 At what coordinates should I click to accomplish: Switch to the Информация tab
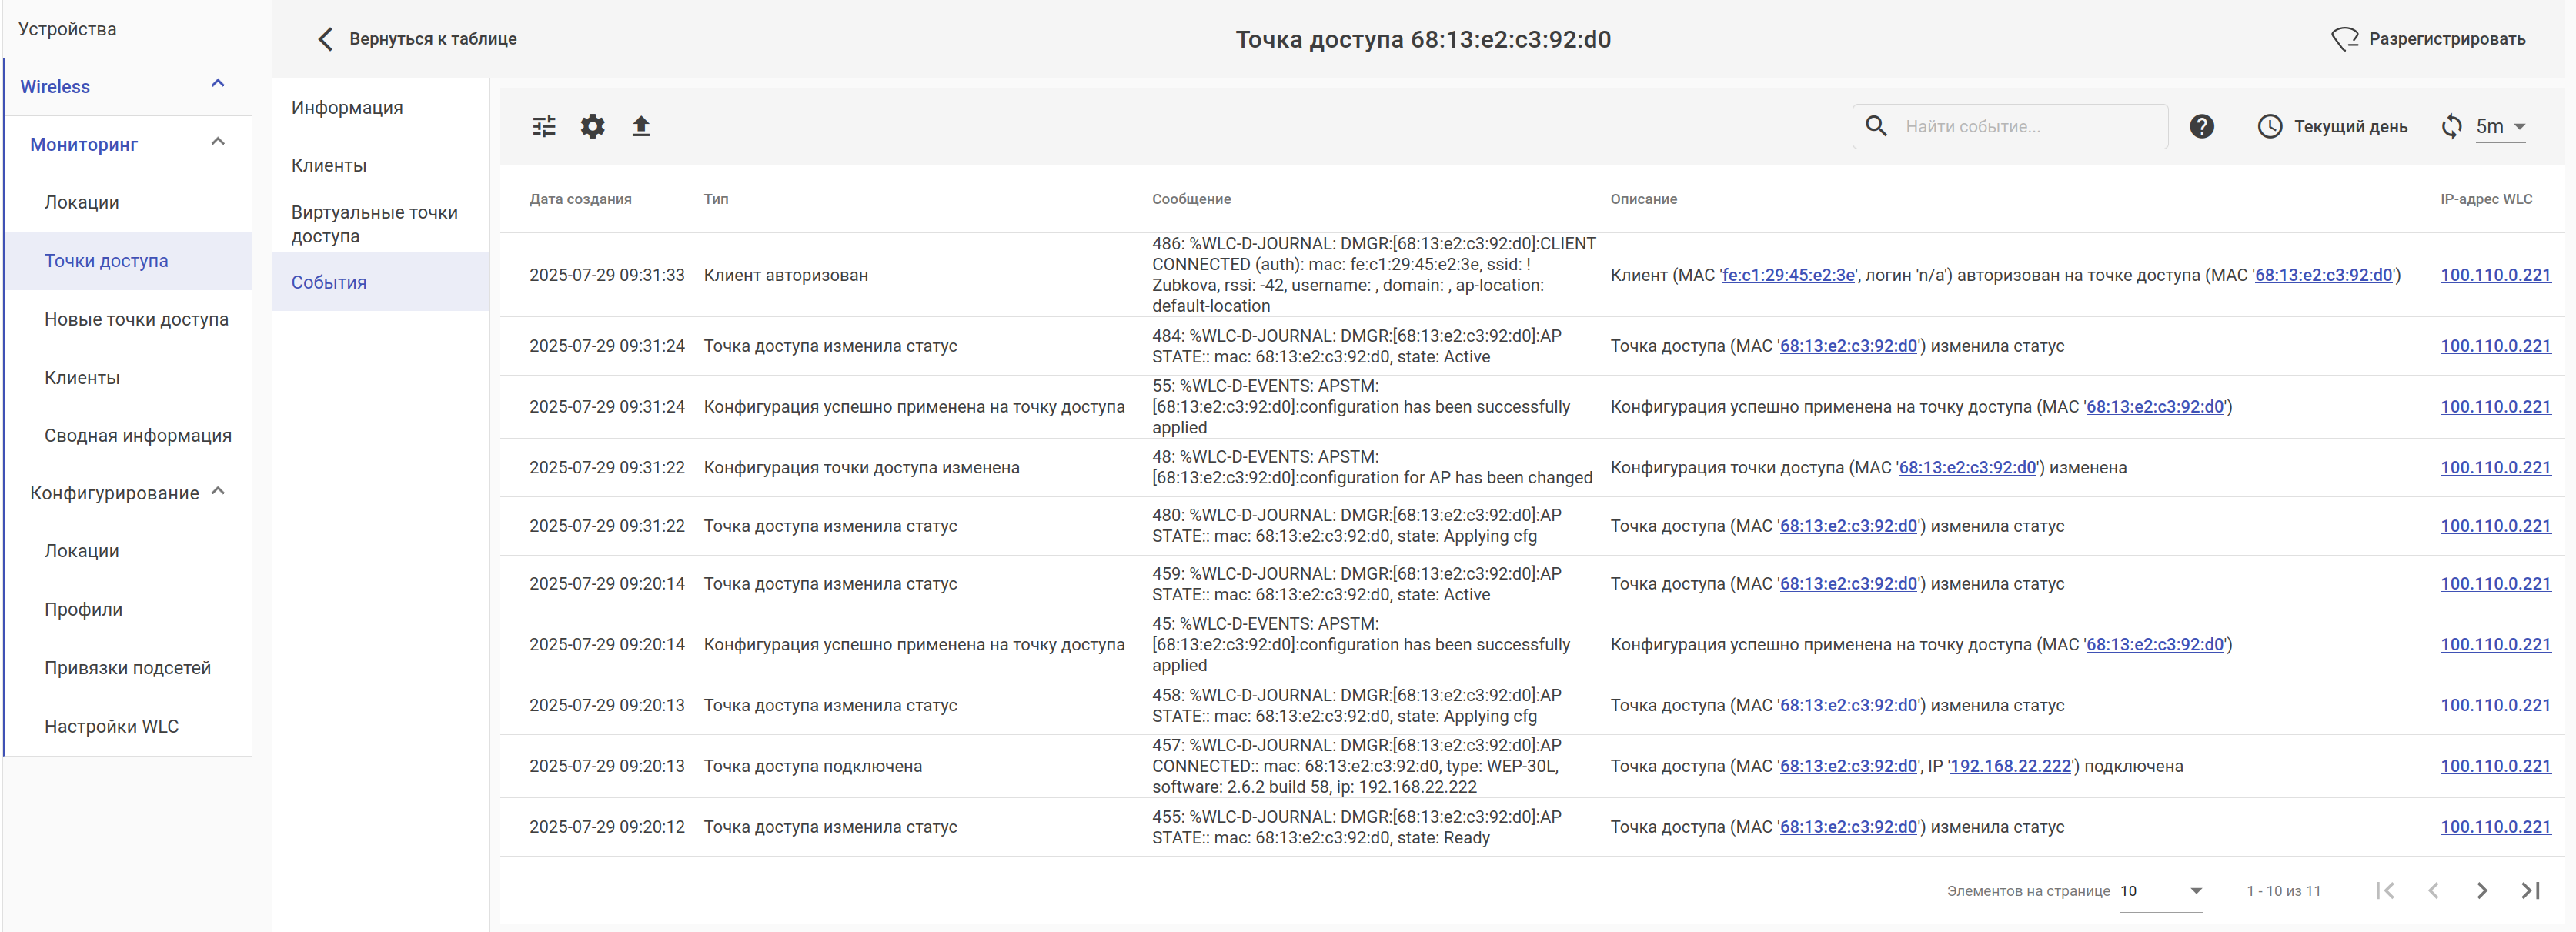(347, 107)
